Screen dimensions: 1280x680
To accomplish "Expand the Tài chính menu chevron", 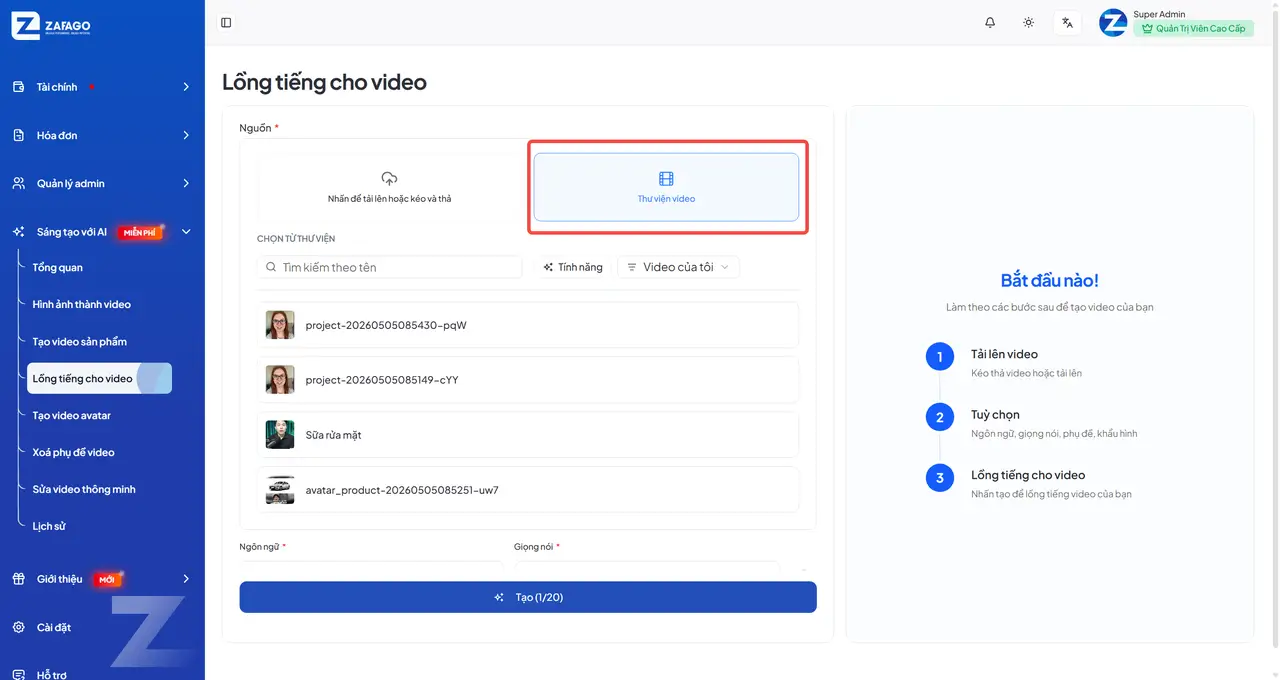I will coord(186,87).
